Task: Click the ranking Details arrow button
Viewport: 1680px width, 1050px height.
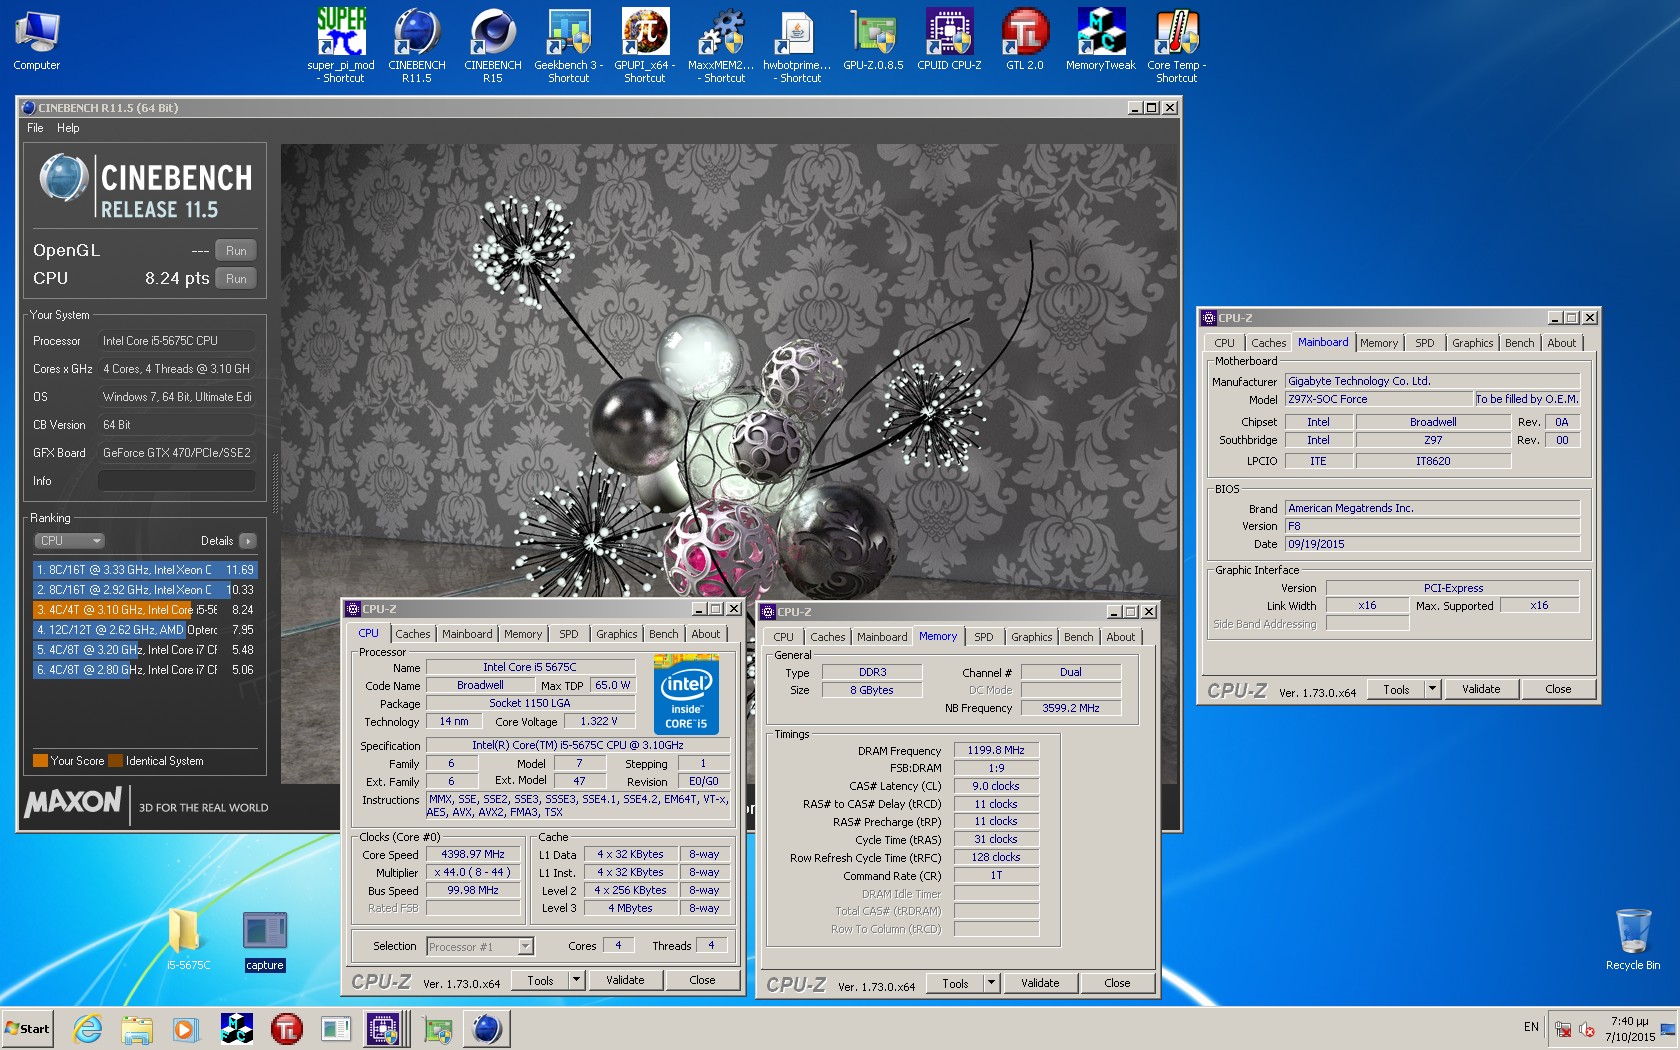Action: tap(247, 541)
